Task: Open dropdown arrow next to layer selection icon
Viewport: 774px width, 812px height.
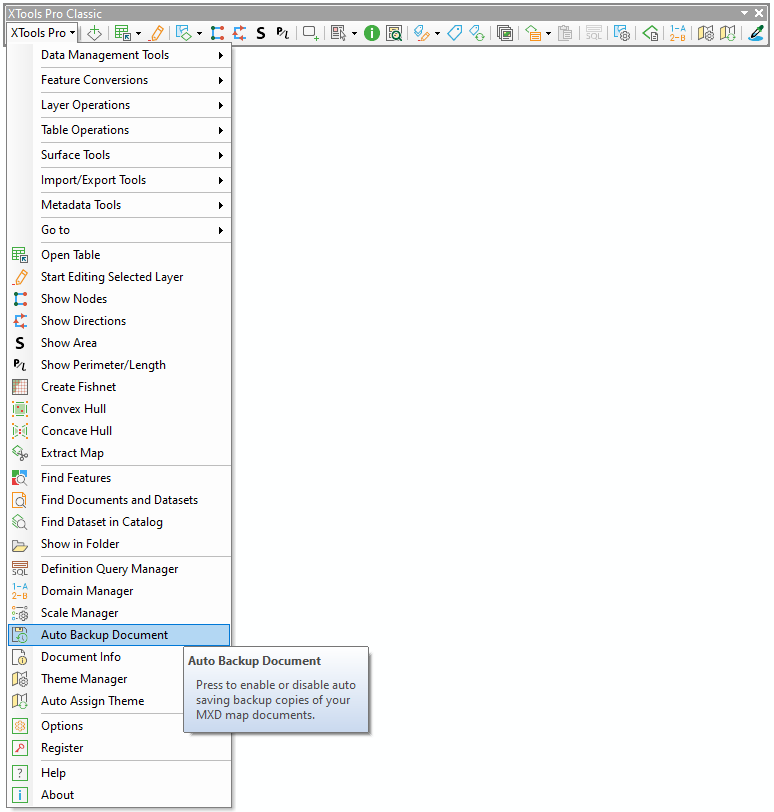Action: click(199, 33)
